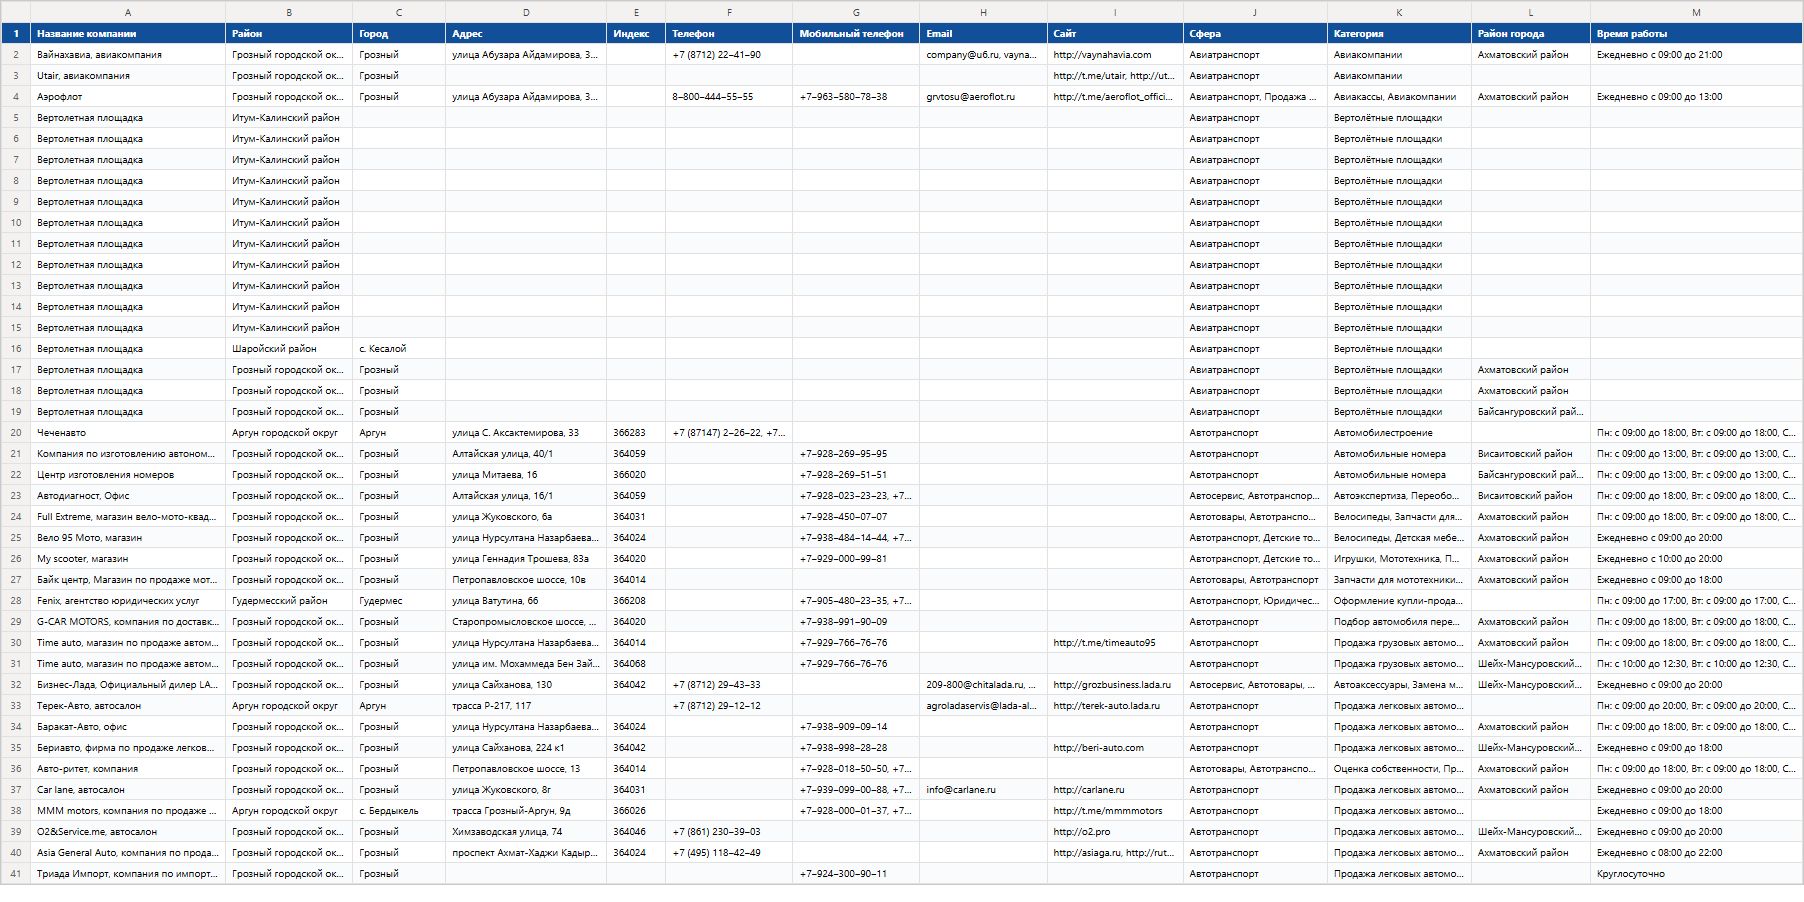Select row 41 header number

[x=16, y=874]
